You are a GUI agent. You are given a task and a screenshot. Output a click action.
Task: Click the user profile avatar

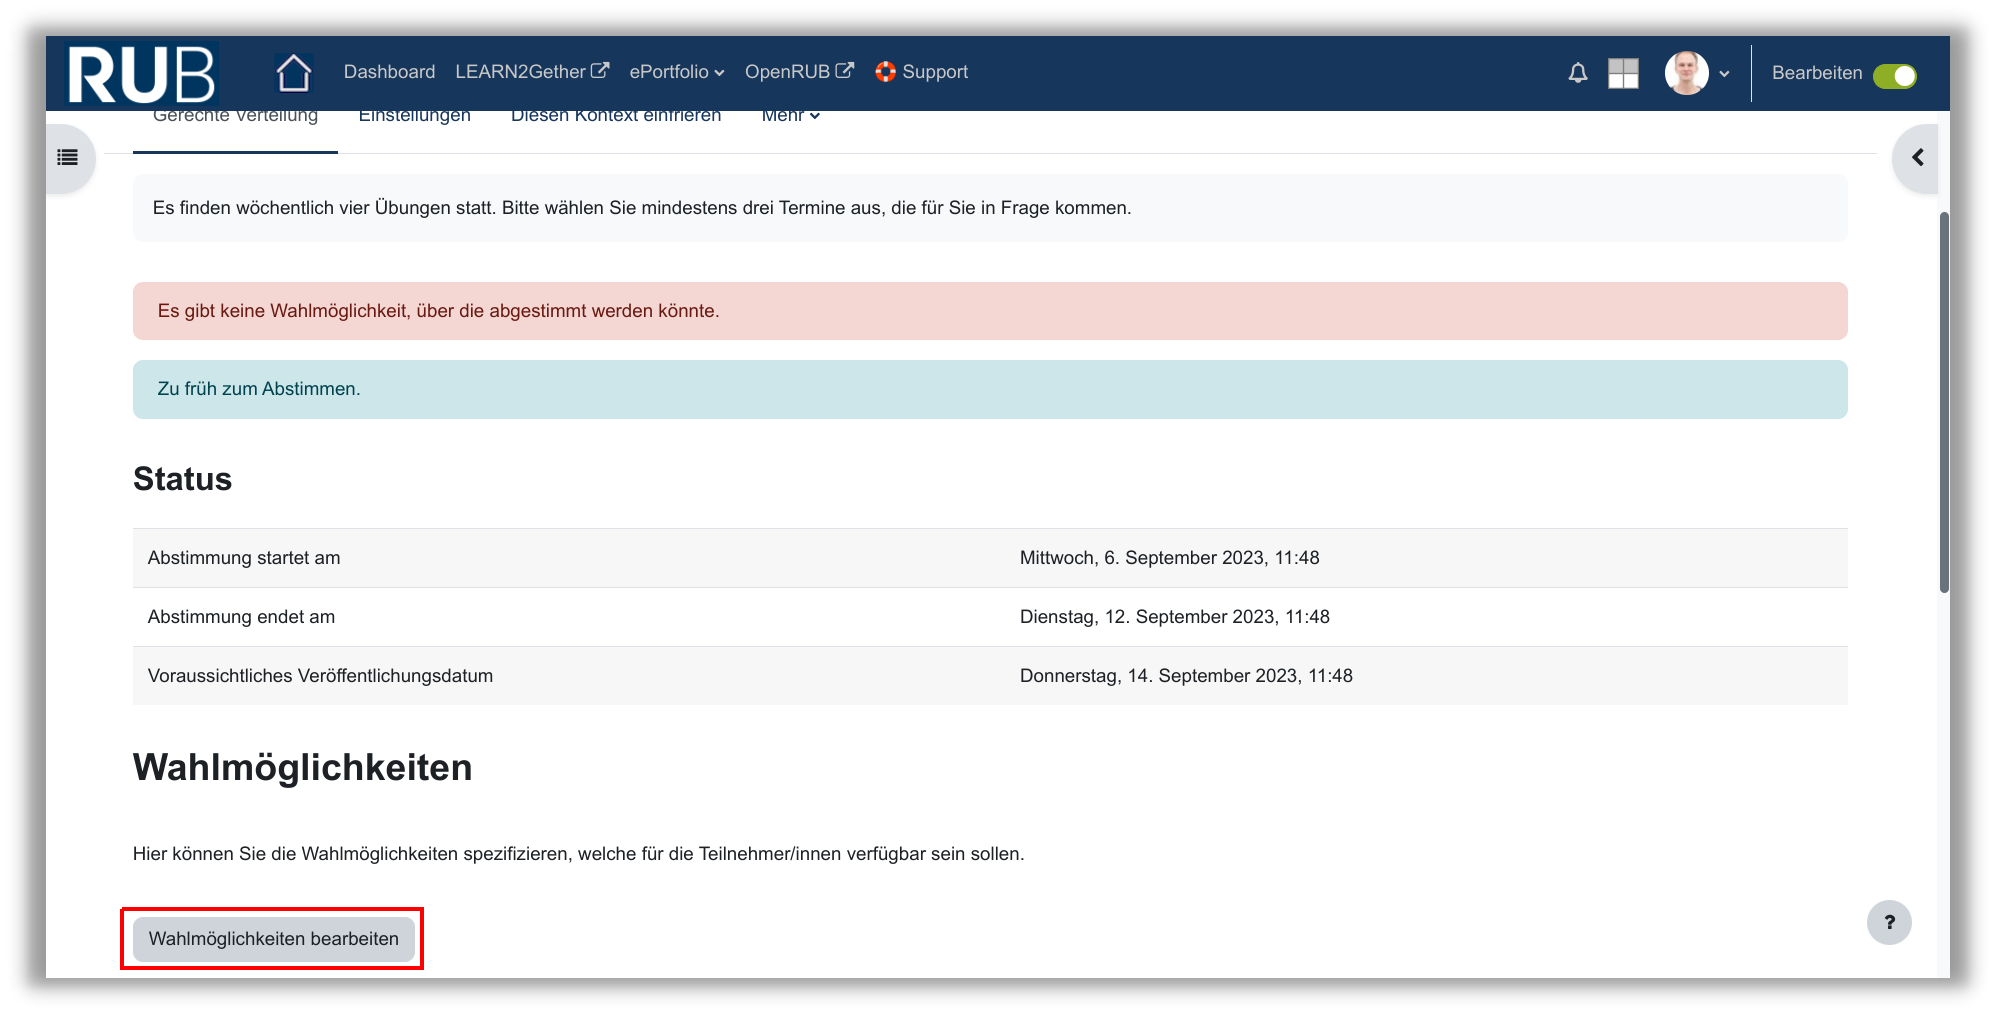tap(1686, 73)
